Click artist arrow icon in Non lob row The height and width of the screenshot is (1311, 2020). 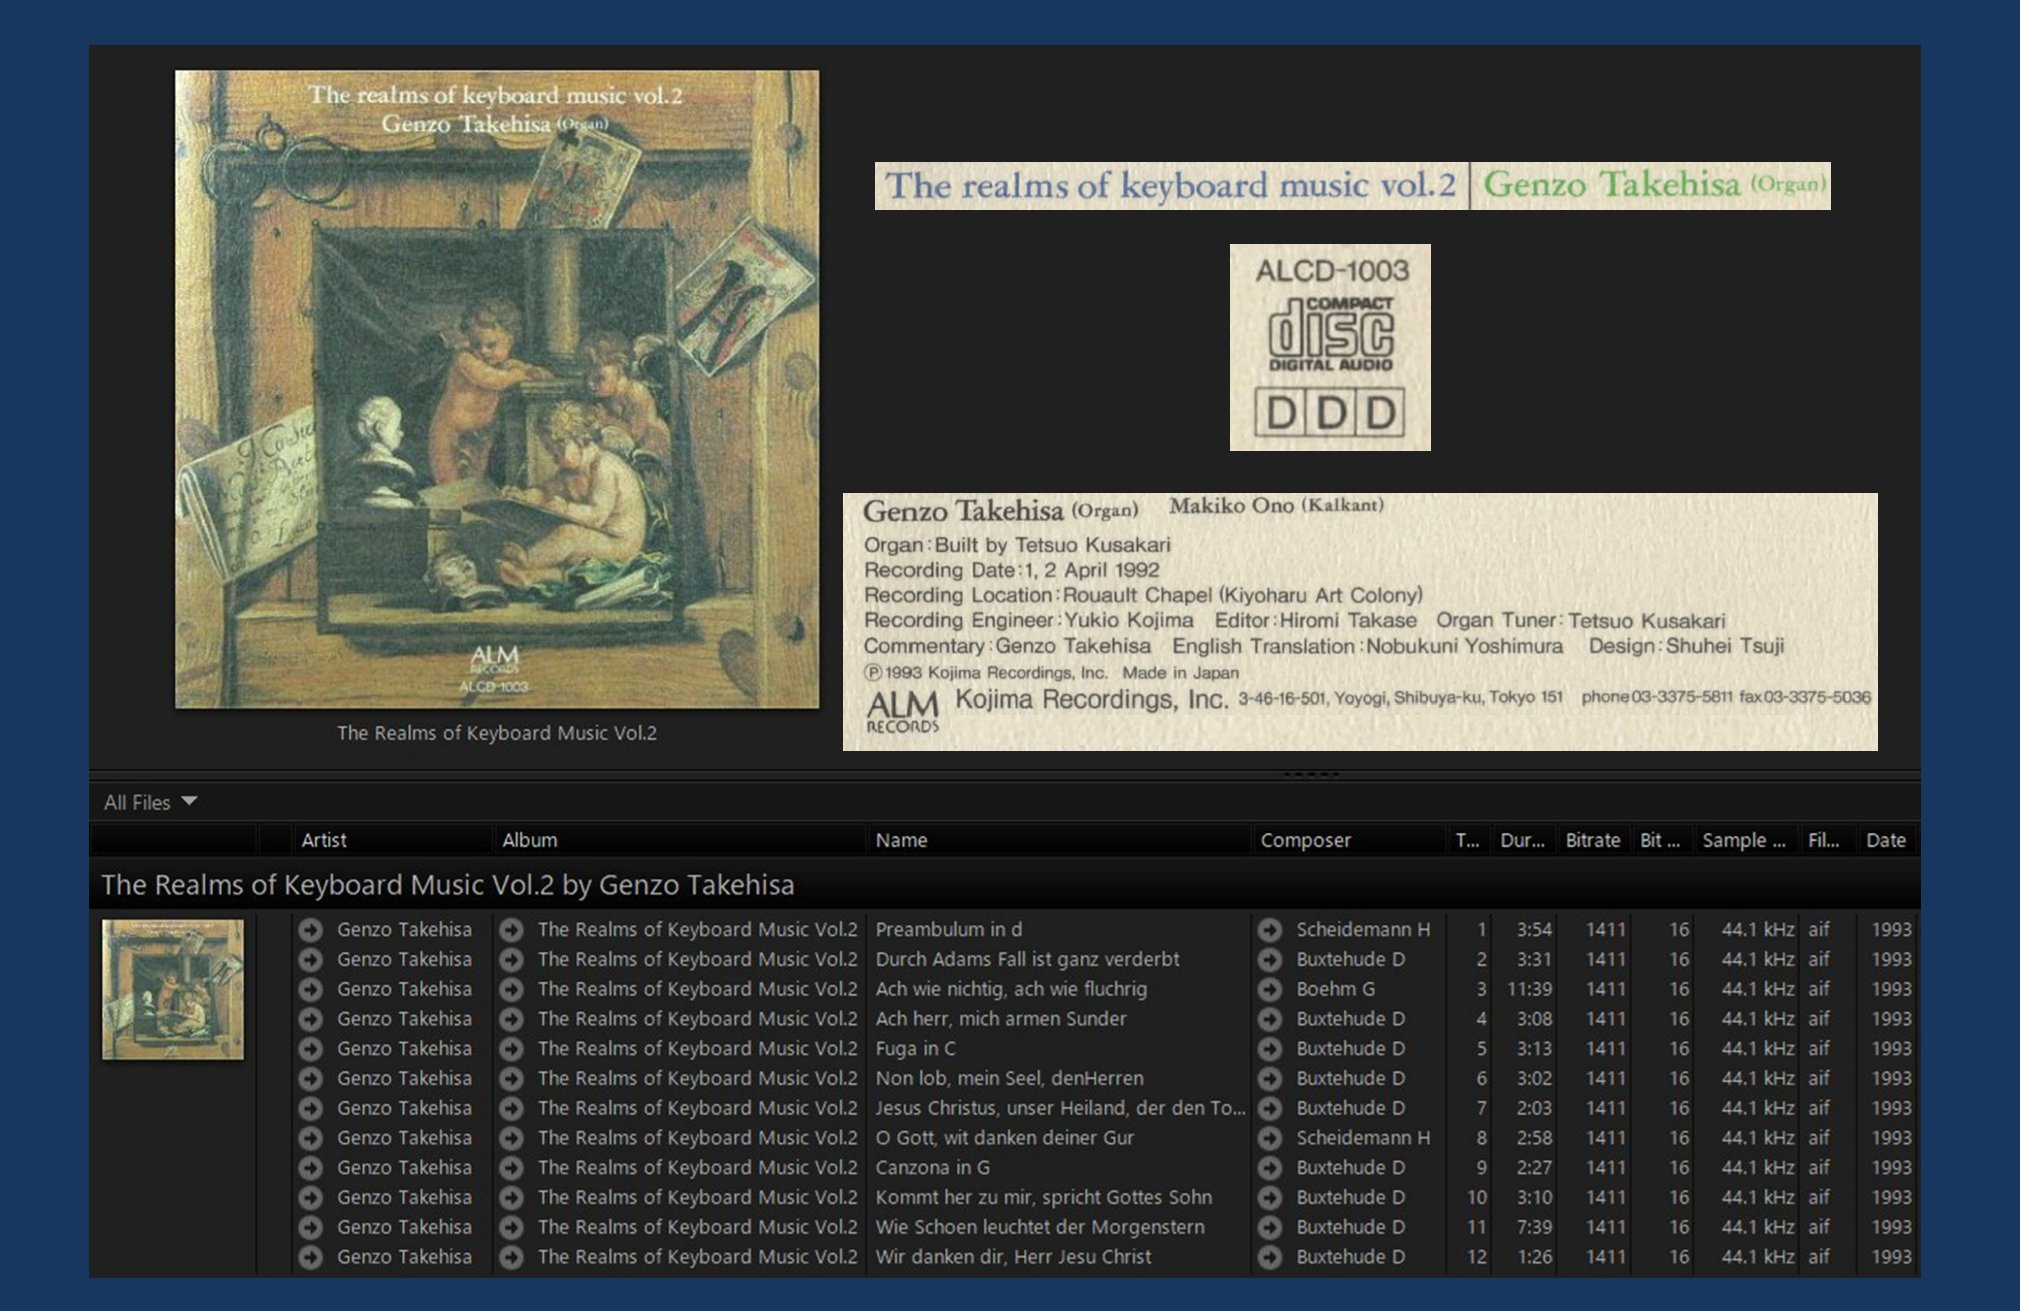(311, 1078)
